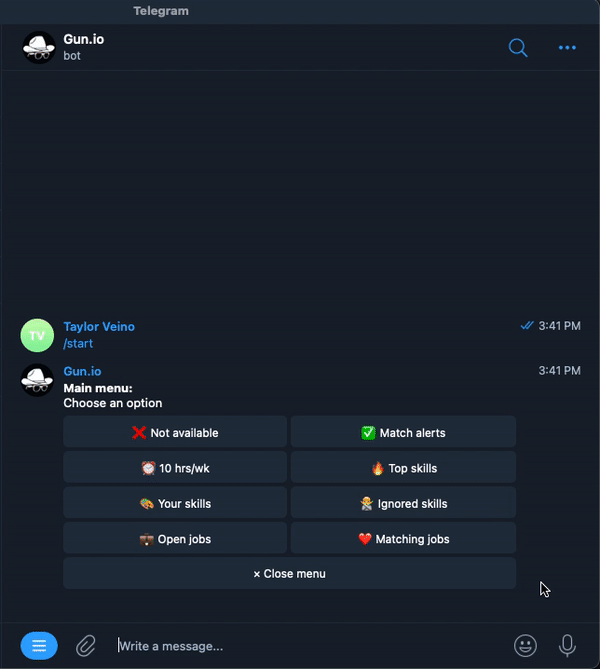The image size is (600, 669).
Task: Open the chat search magnifier icon
Action: point(518,47)
